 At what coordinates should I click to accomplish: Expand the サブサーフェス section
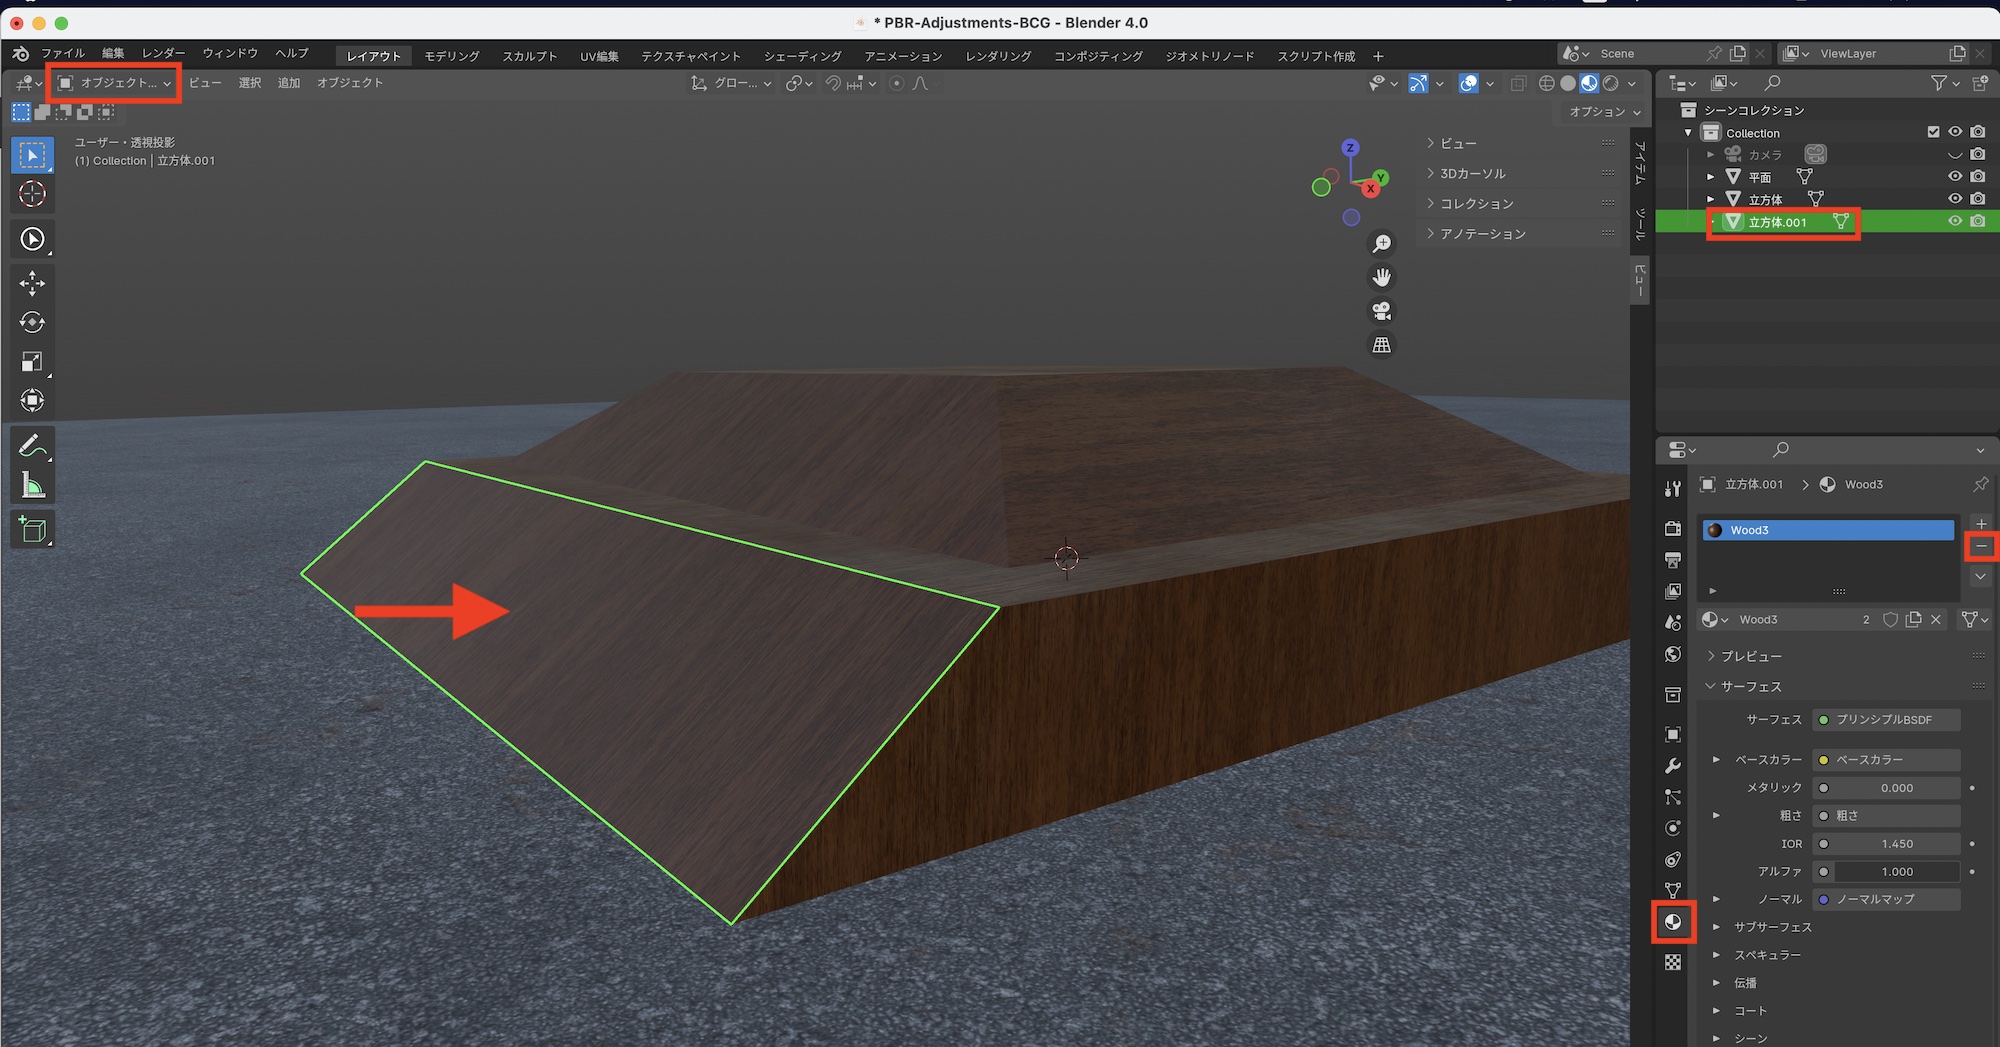click(1771, 927)
